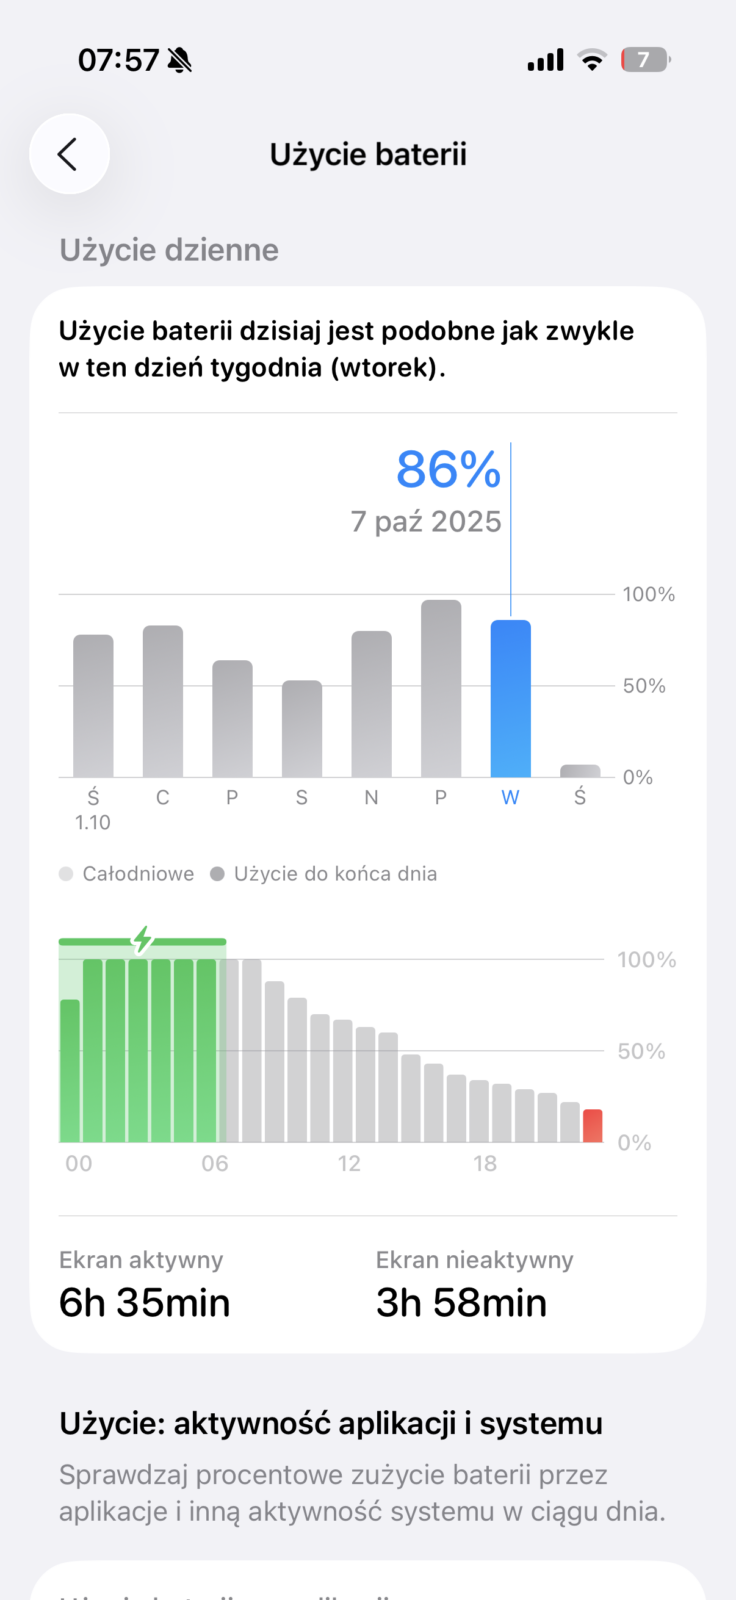Tap the cellular signal bars icon

pos(545,61)
